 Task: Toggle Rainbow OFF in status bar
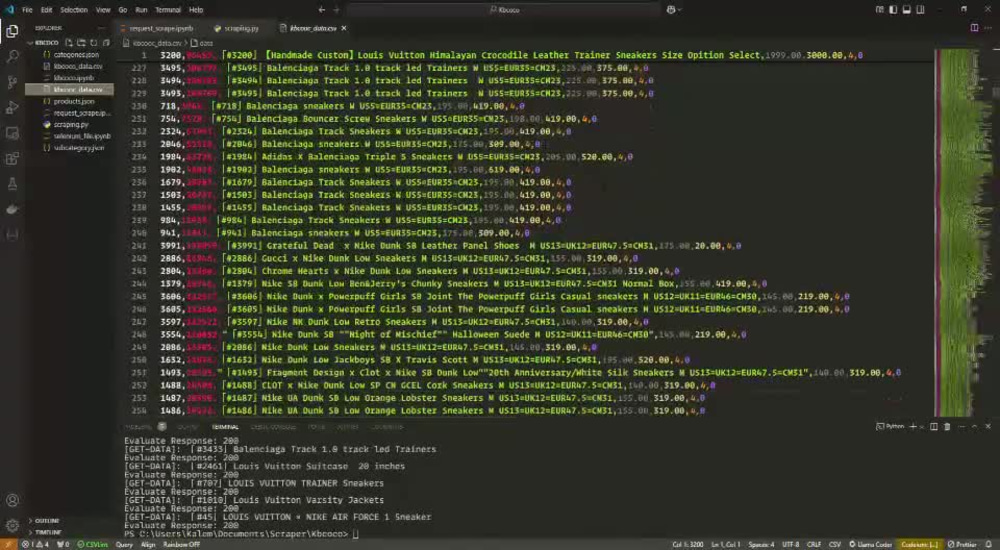coord(181,544)
